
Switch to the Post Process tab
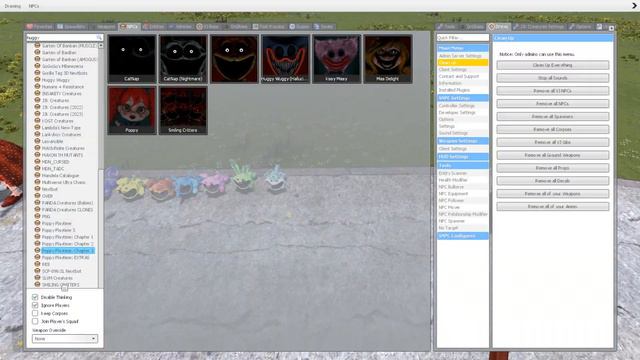click(x=269, y=27)
